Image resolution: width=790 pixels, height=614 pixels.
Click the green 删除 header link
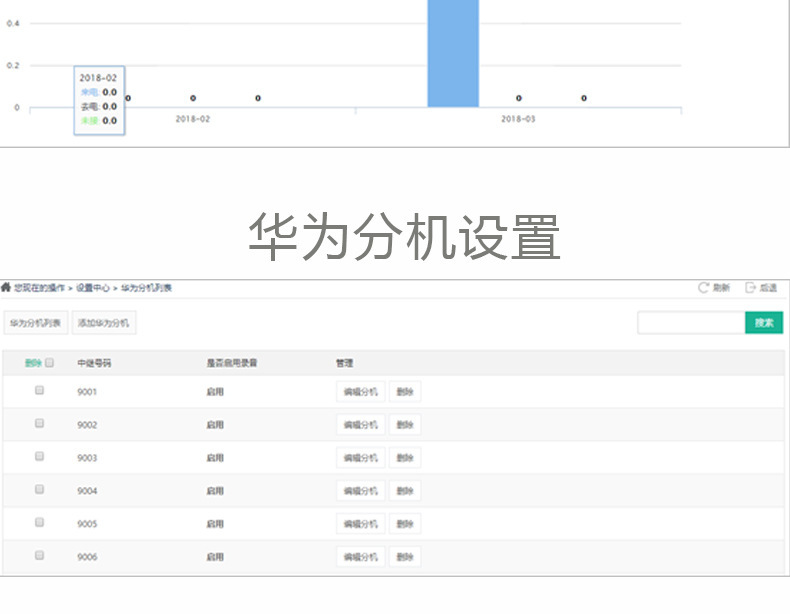[33, 363]
